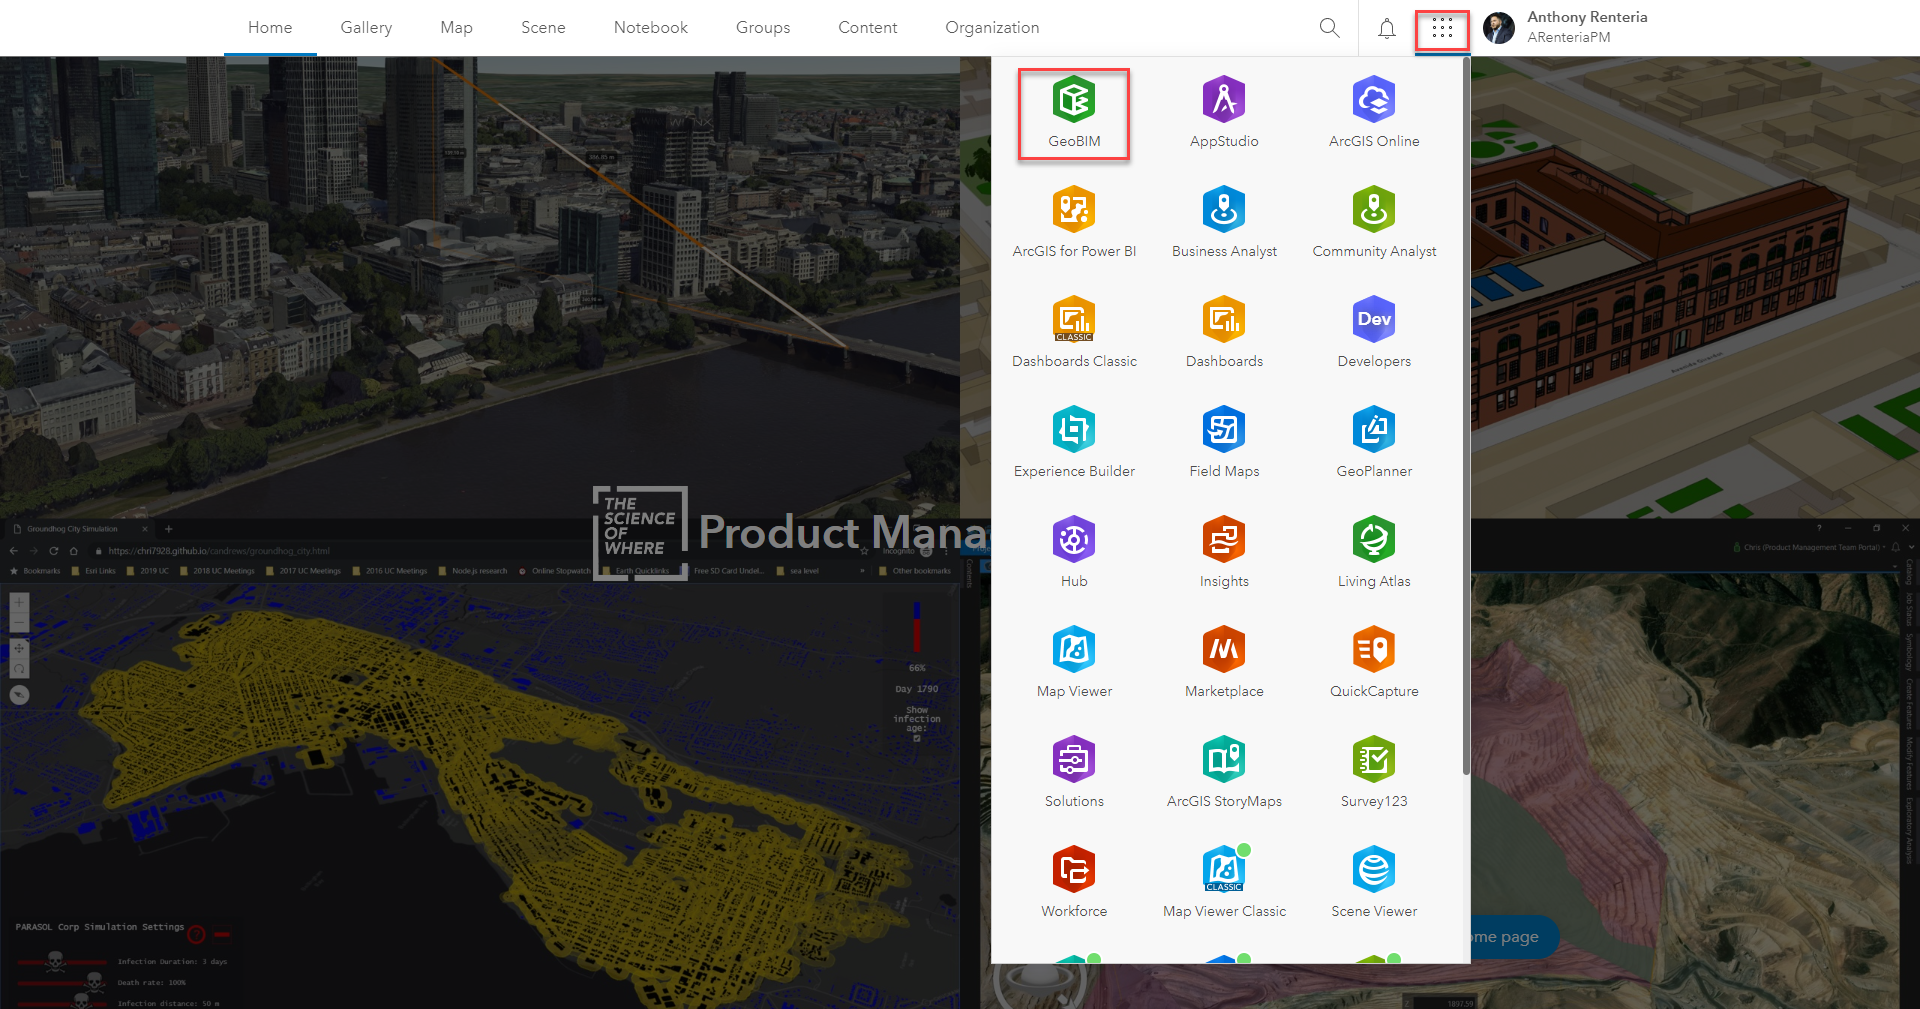Launch the Insights app
The height and width of the screenshot is (1009, 1920).
1224,550
